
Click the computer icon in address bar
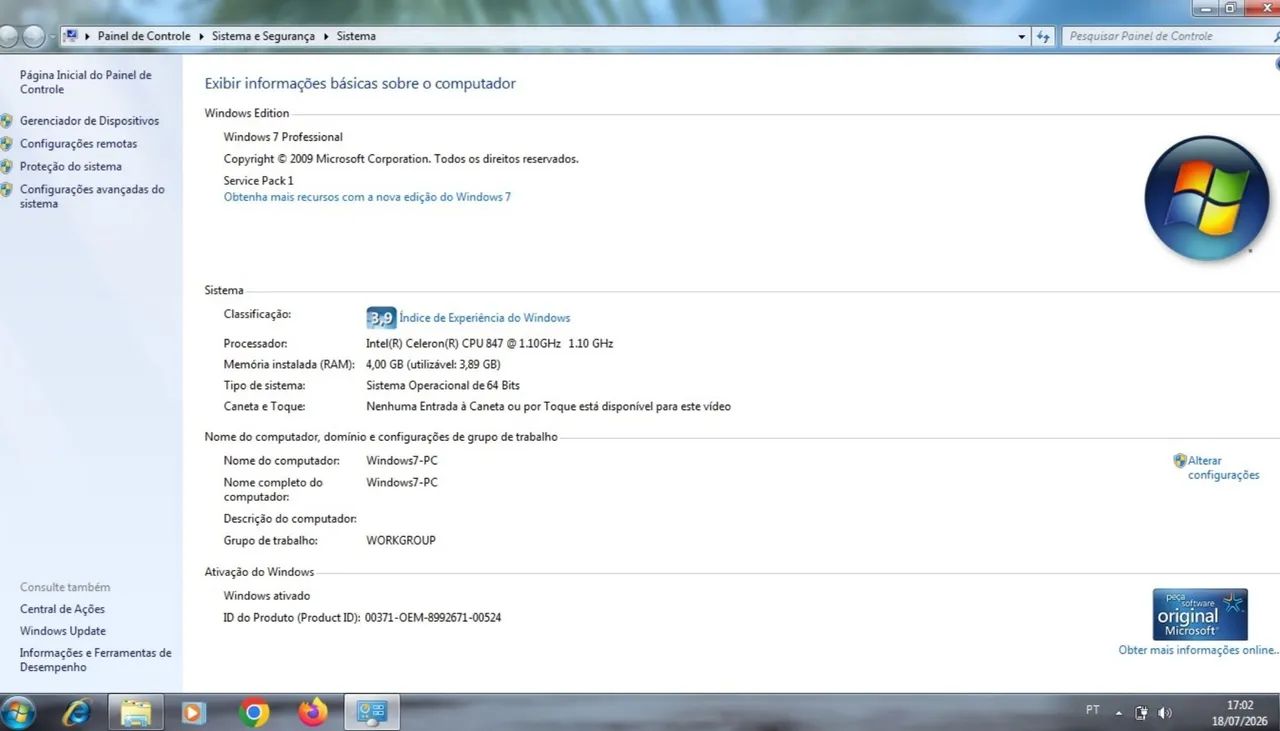click(x=71, y=36)
